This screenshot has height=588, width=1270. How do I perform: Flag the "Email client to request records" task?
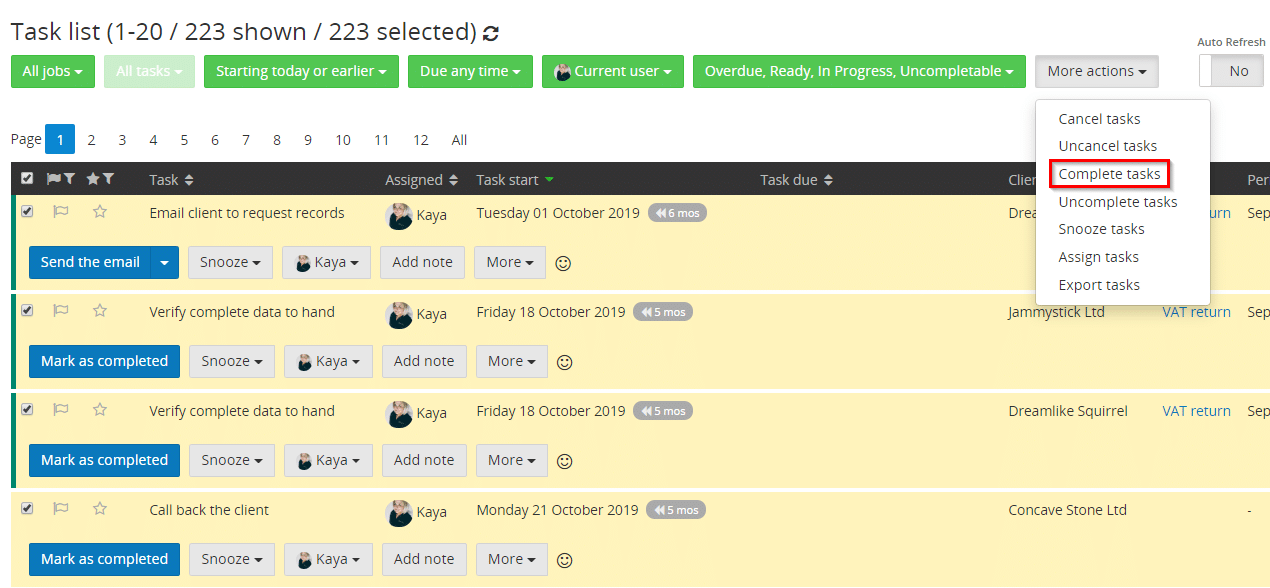click(61, 212)
